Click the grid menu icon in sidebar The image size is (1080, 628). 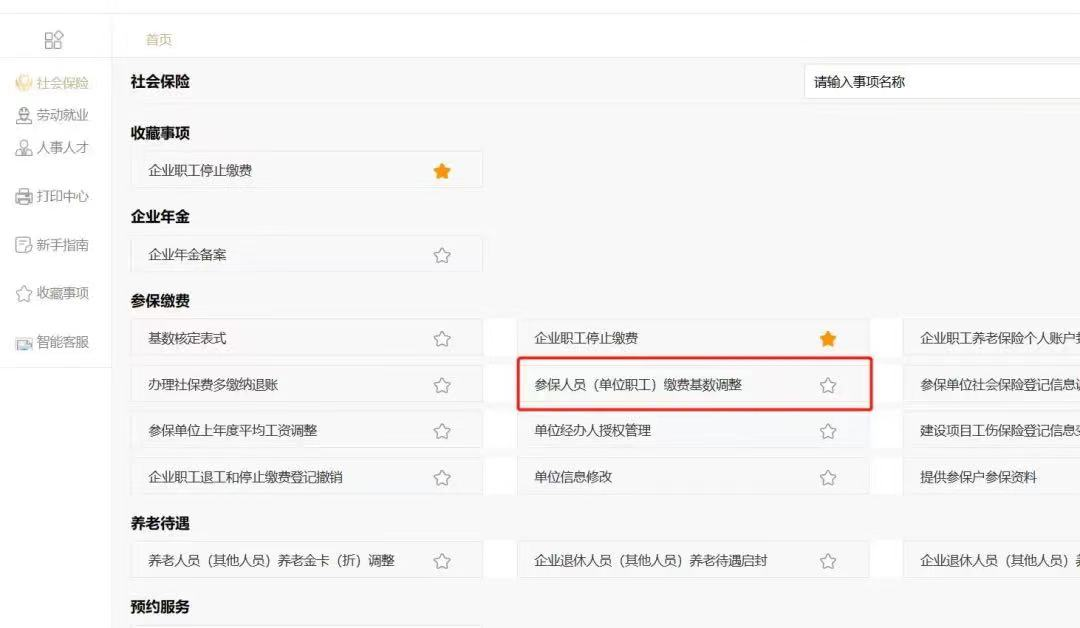54,40
